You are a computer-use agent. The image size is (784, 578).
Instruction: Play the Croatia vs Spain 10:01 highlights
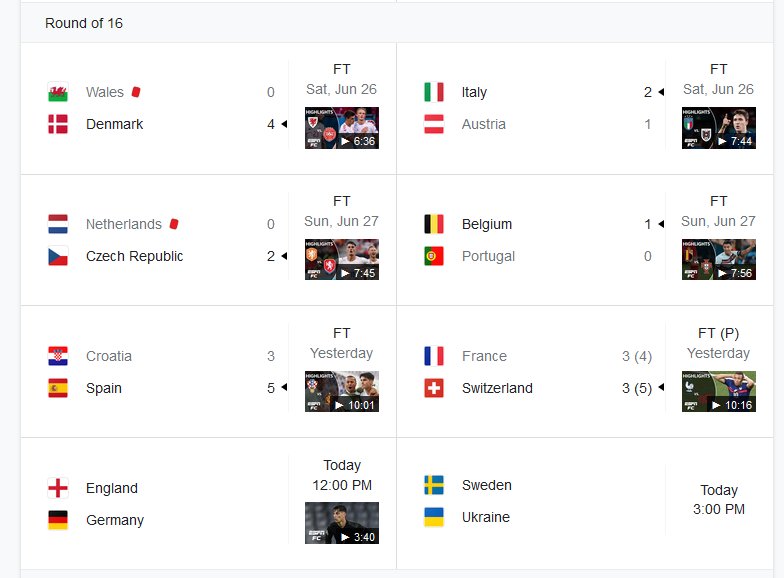pyautogui.click(x=342, y=392)
